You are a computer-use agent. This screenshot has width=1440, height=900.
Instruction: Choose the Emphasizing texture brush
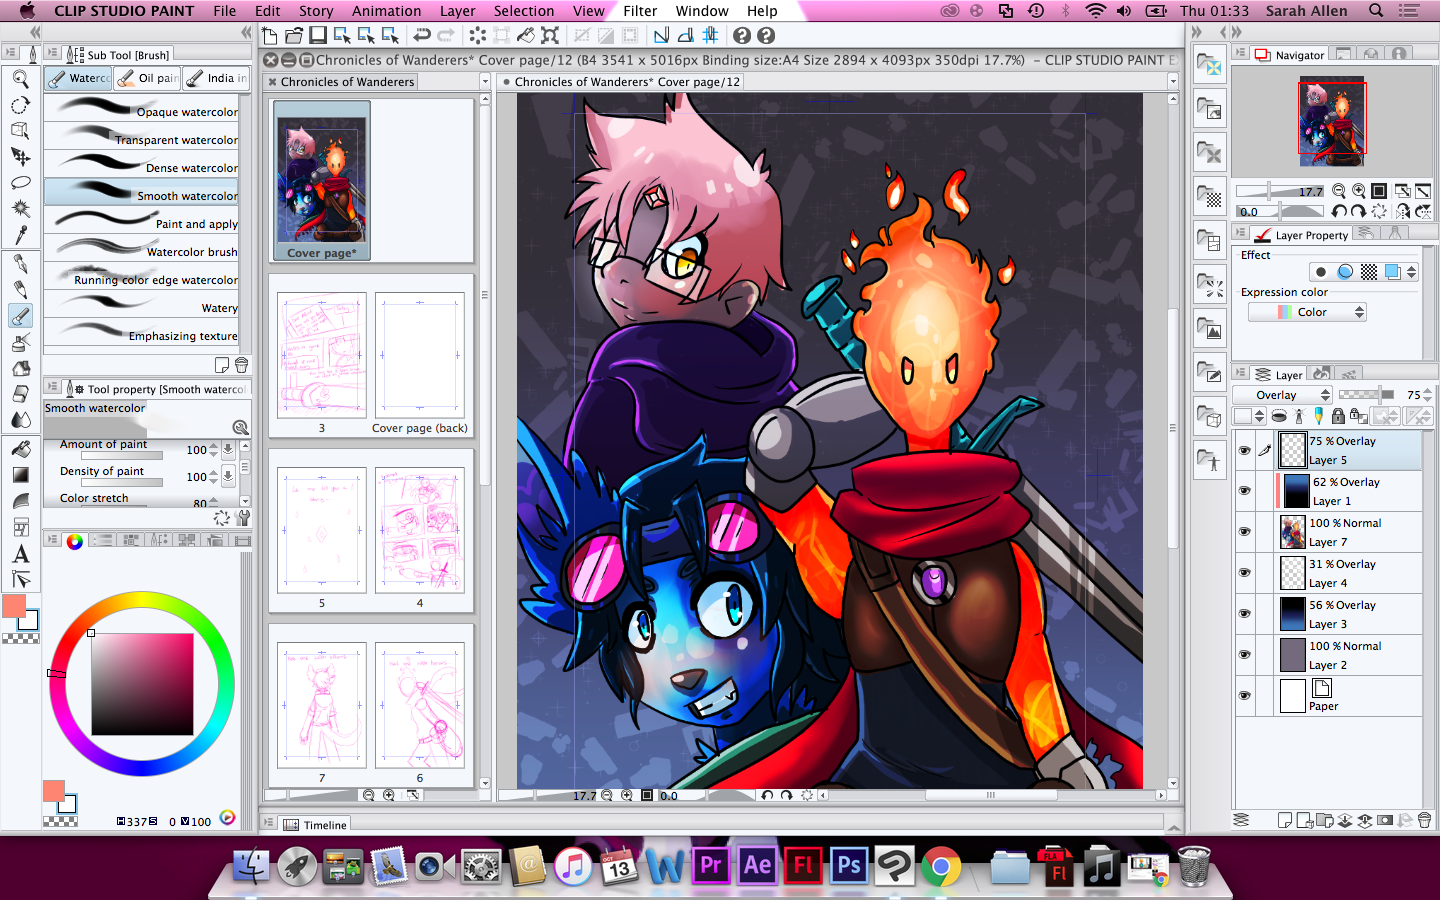142,331
